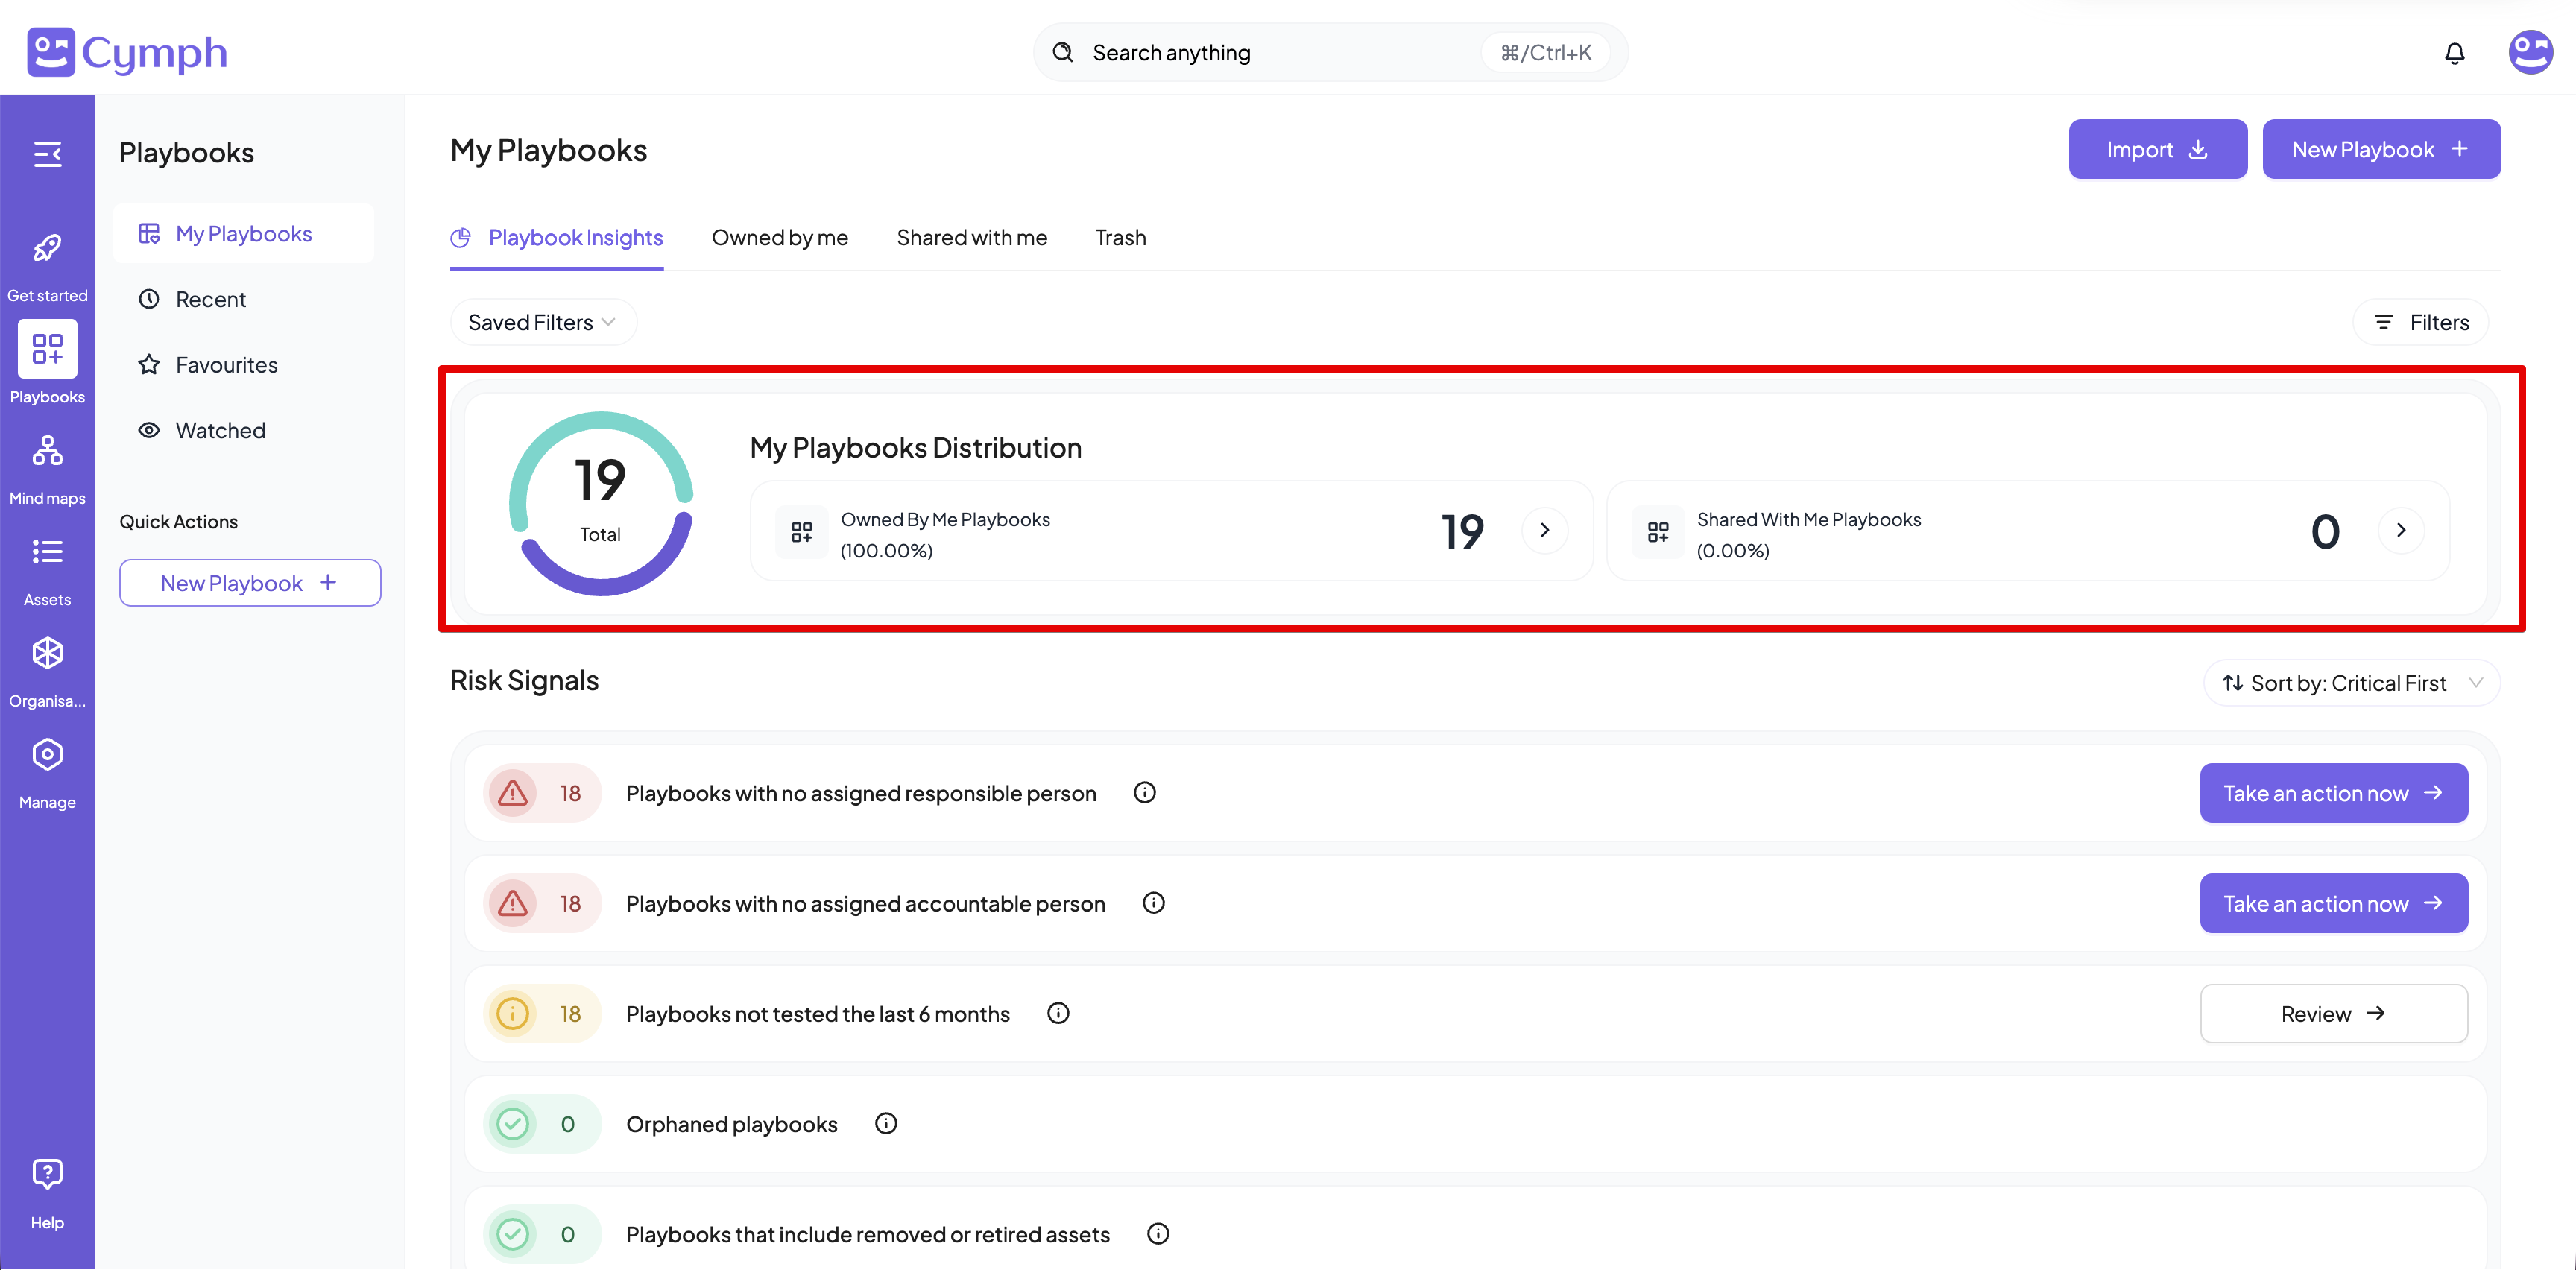Viewport: 2576px width, 1270px height.
Task: Open the Organisation cube icon
Action: tap(47, 654)
